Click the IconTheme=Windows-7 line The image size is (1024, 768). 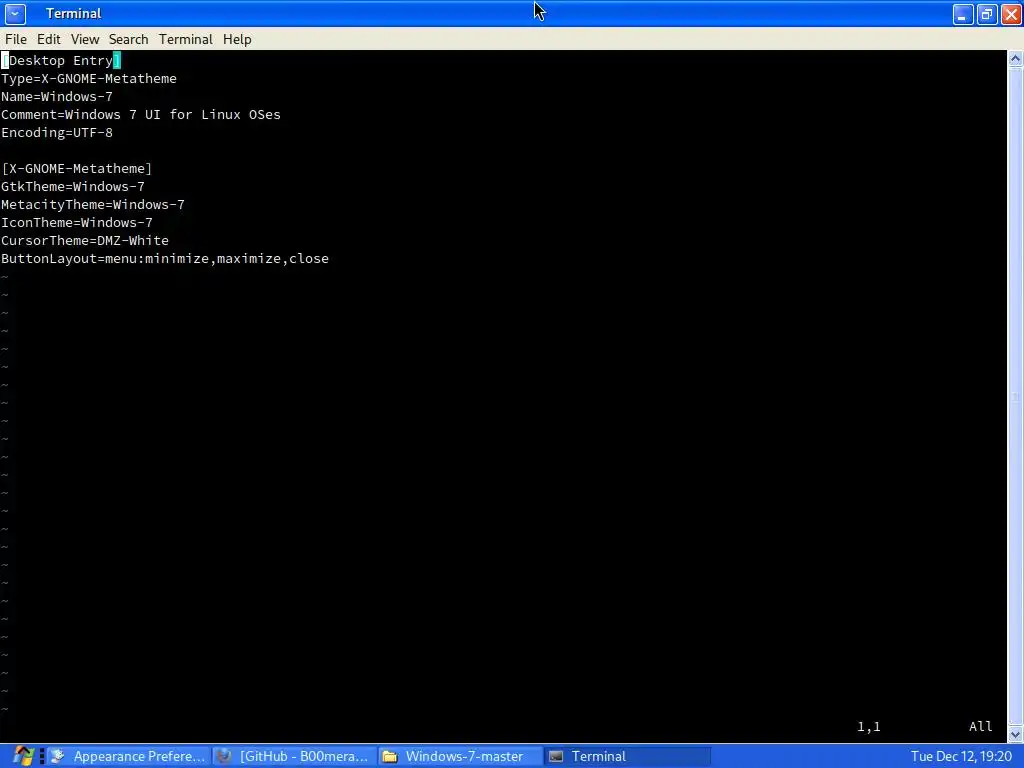[76, 223]
